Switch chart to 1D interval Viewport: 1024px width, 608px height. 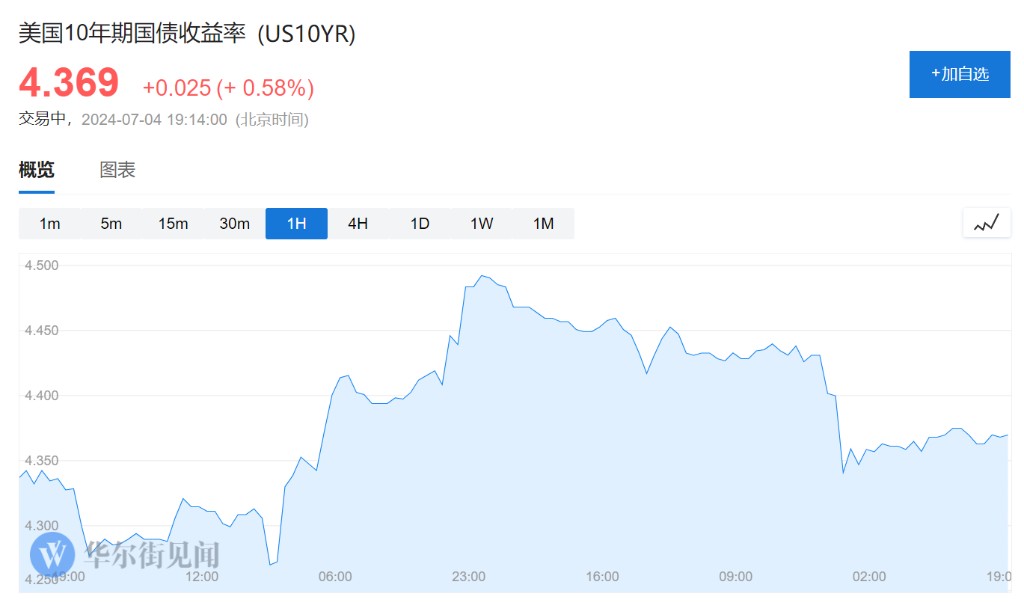point(420,223)
